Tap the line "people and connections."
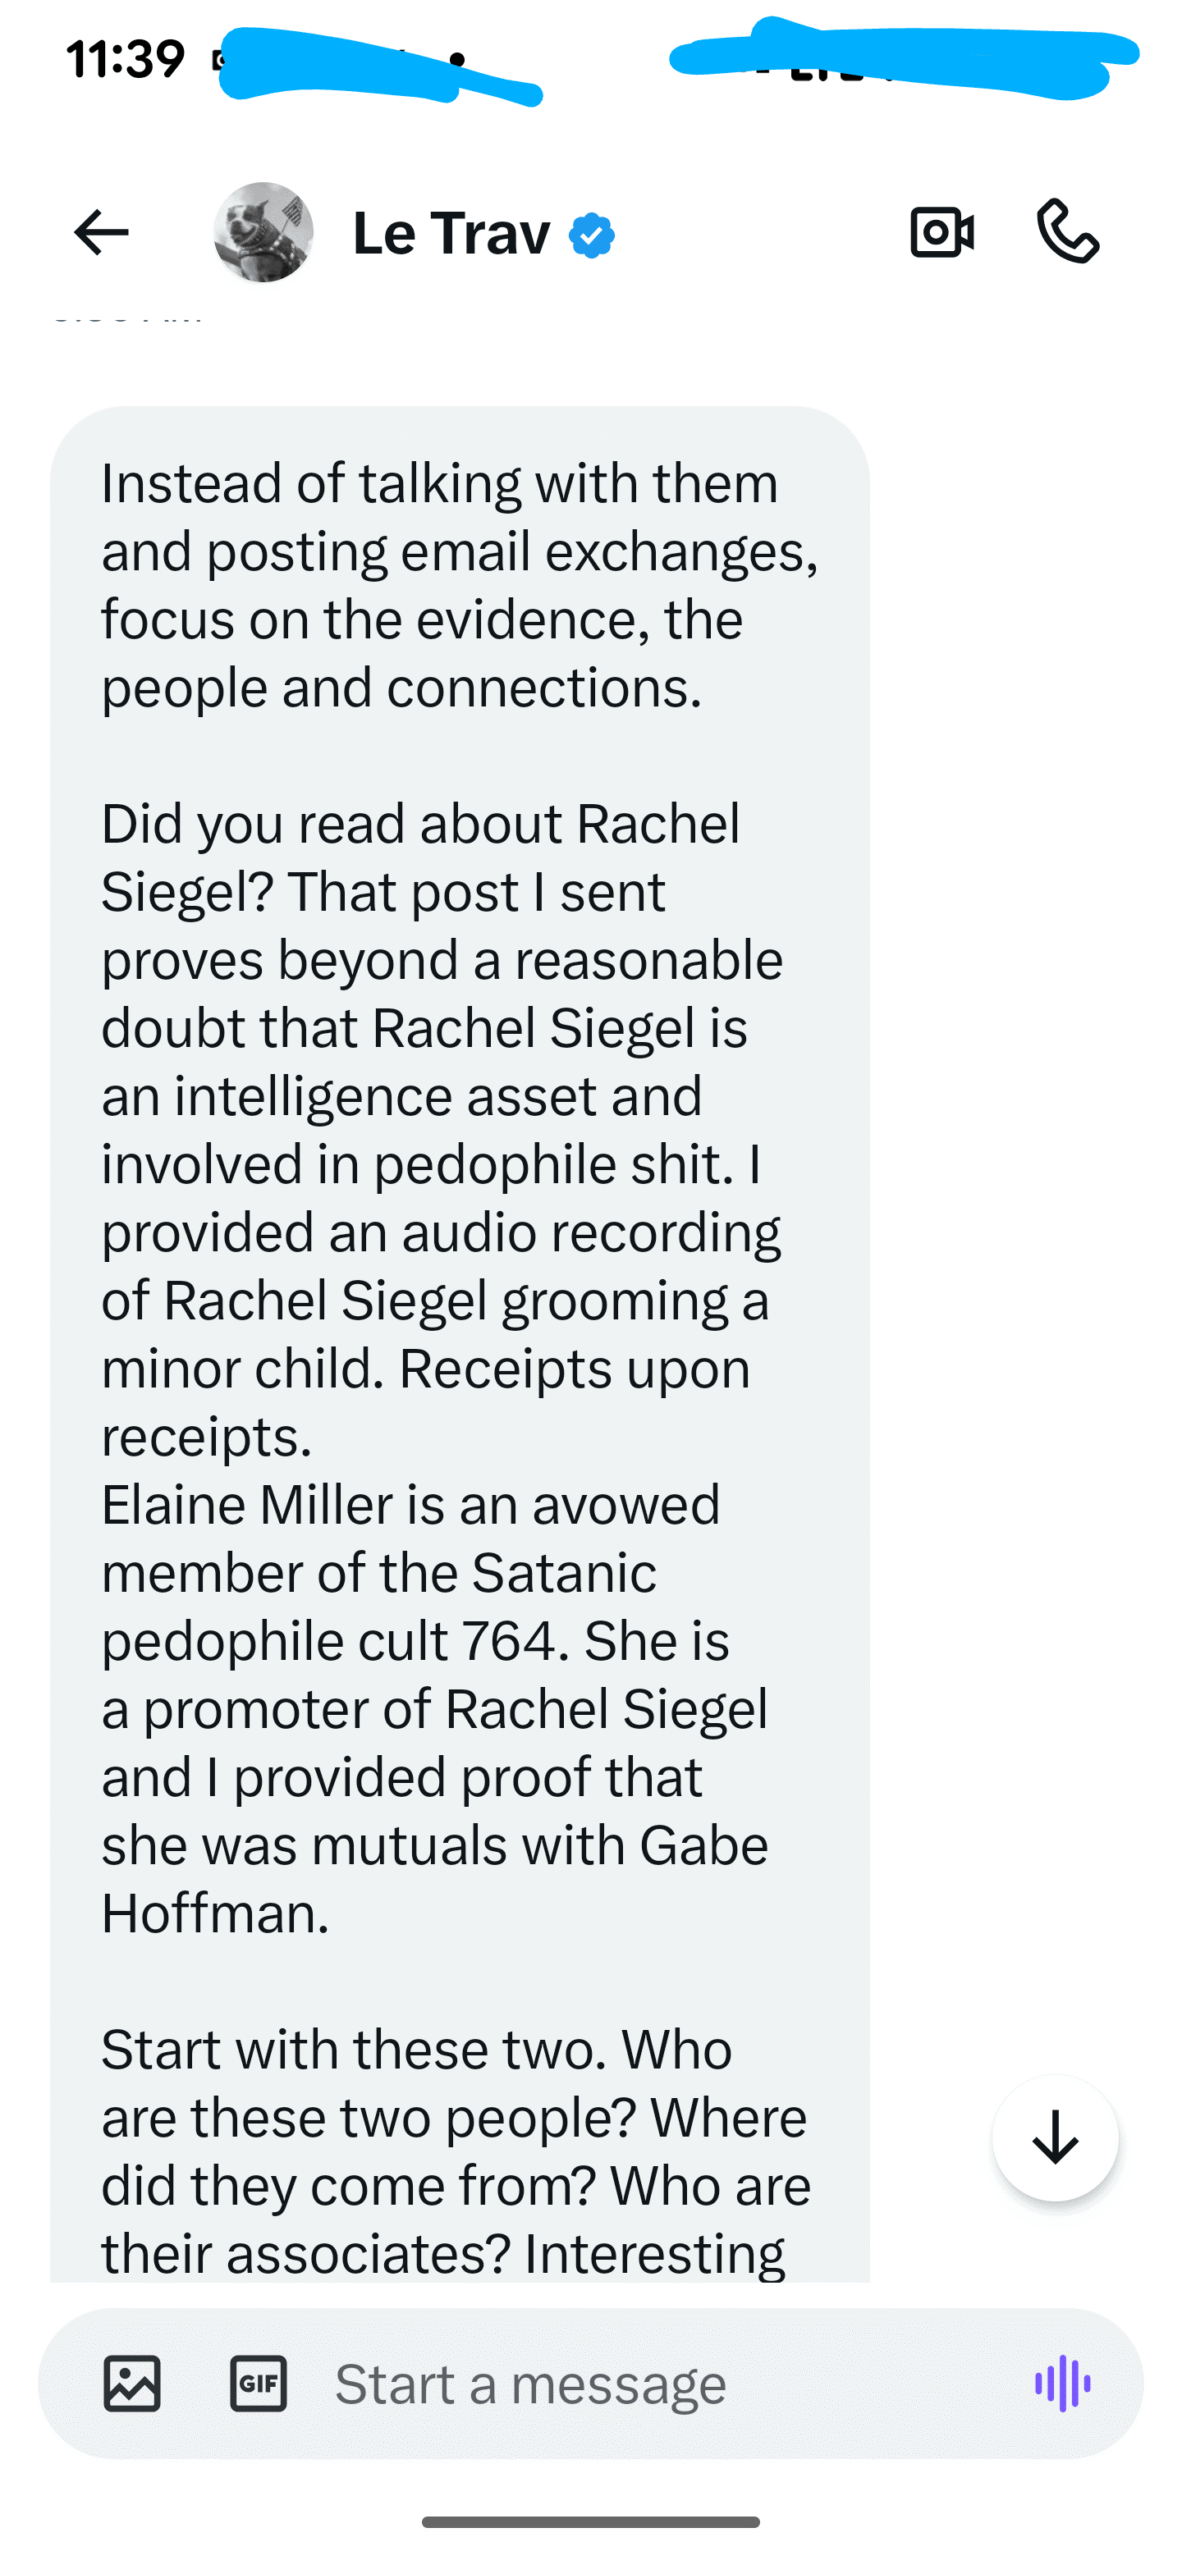The width and height of the screenshot is (1182, 2560). (401, 688)
